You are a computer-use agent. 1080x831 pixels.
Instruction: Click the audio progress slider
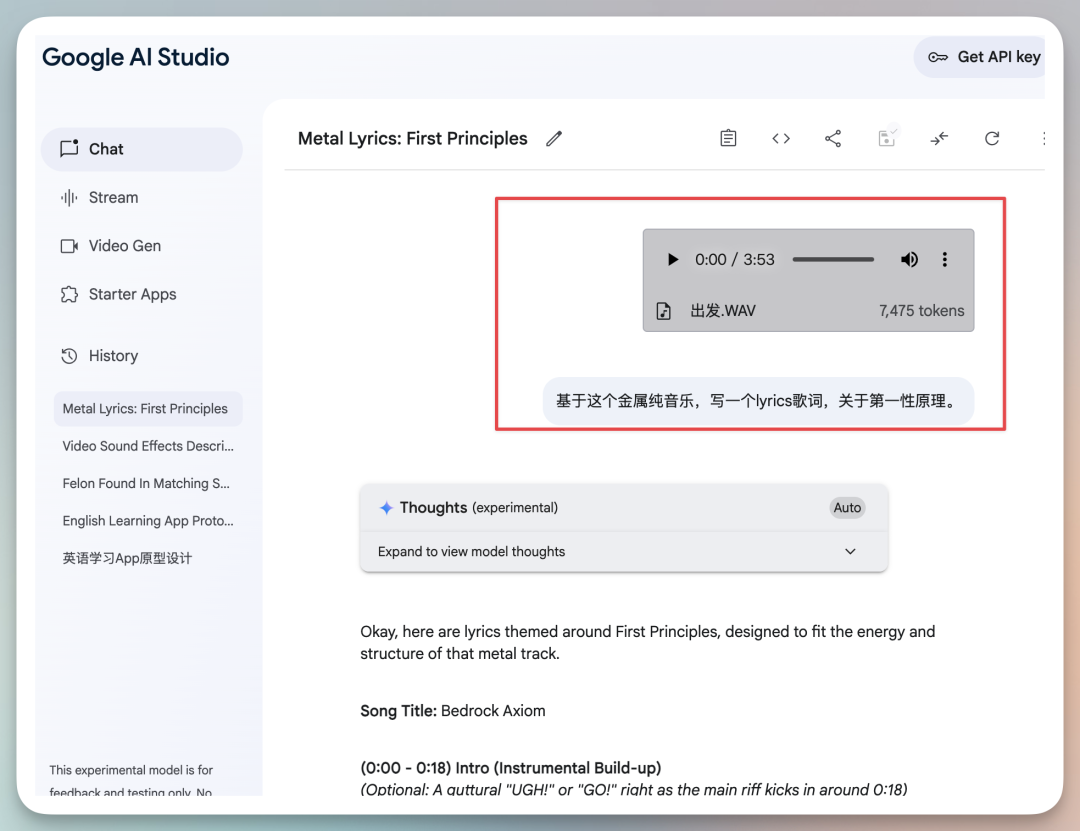pyautogui.click(x=833, y=260)
